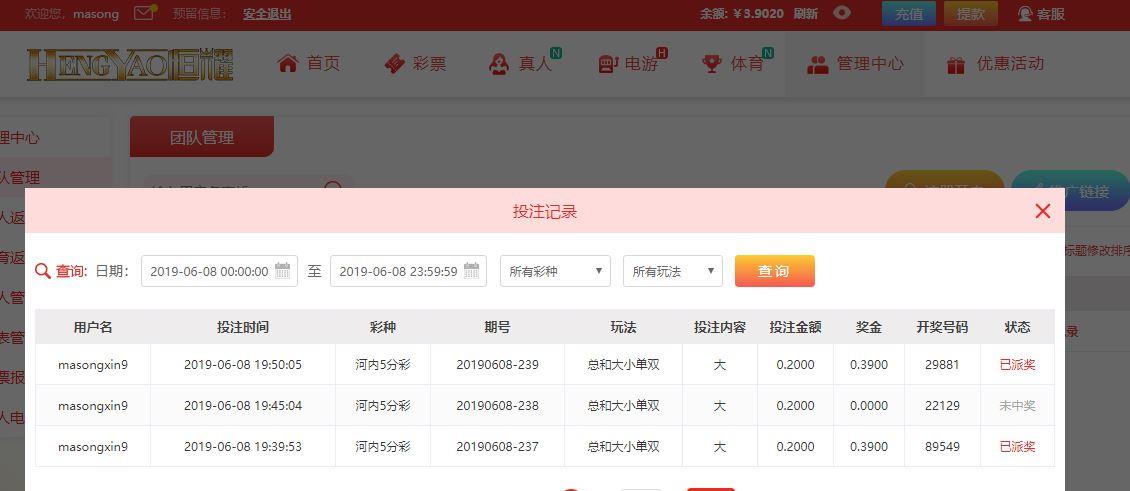1130x491 pixels.
Task: Open 客服 customer service icon
Action: click(x=1025, y=14)
